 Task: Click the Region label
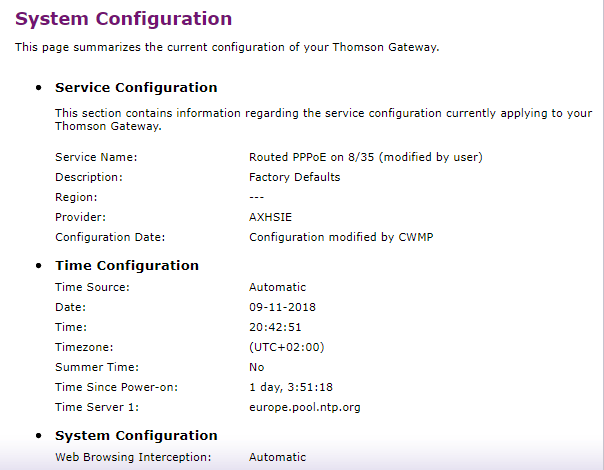(76, 197)
